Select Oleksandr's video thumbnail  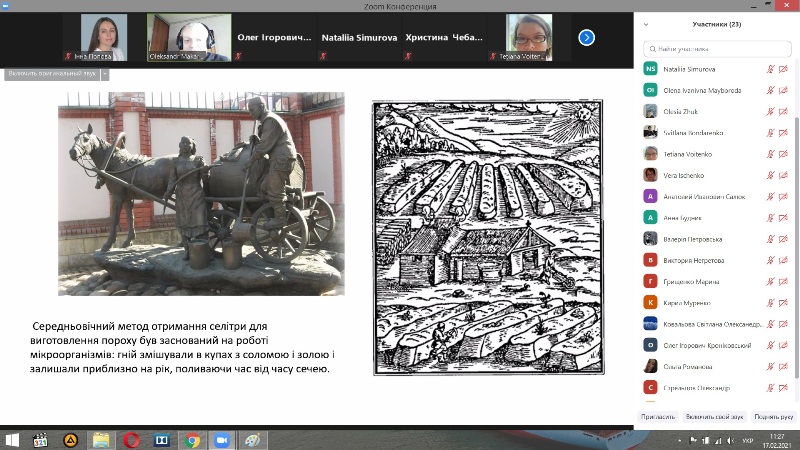(182, 37)
